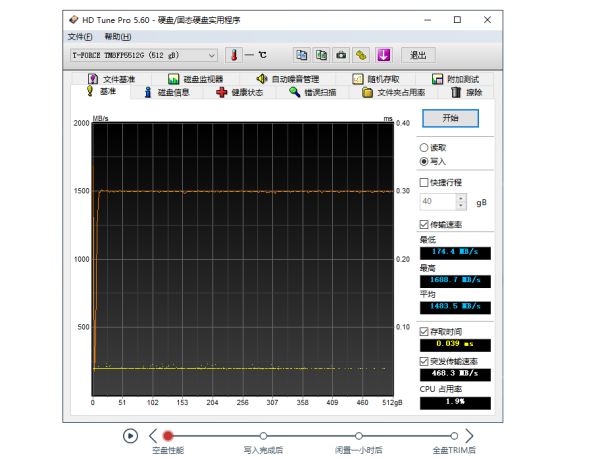Enable the 快捷行程 short stroke checkbox

424,182
